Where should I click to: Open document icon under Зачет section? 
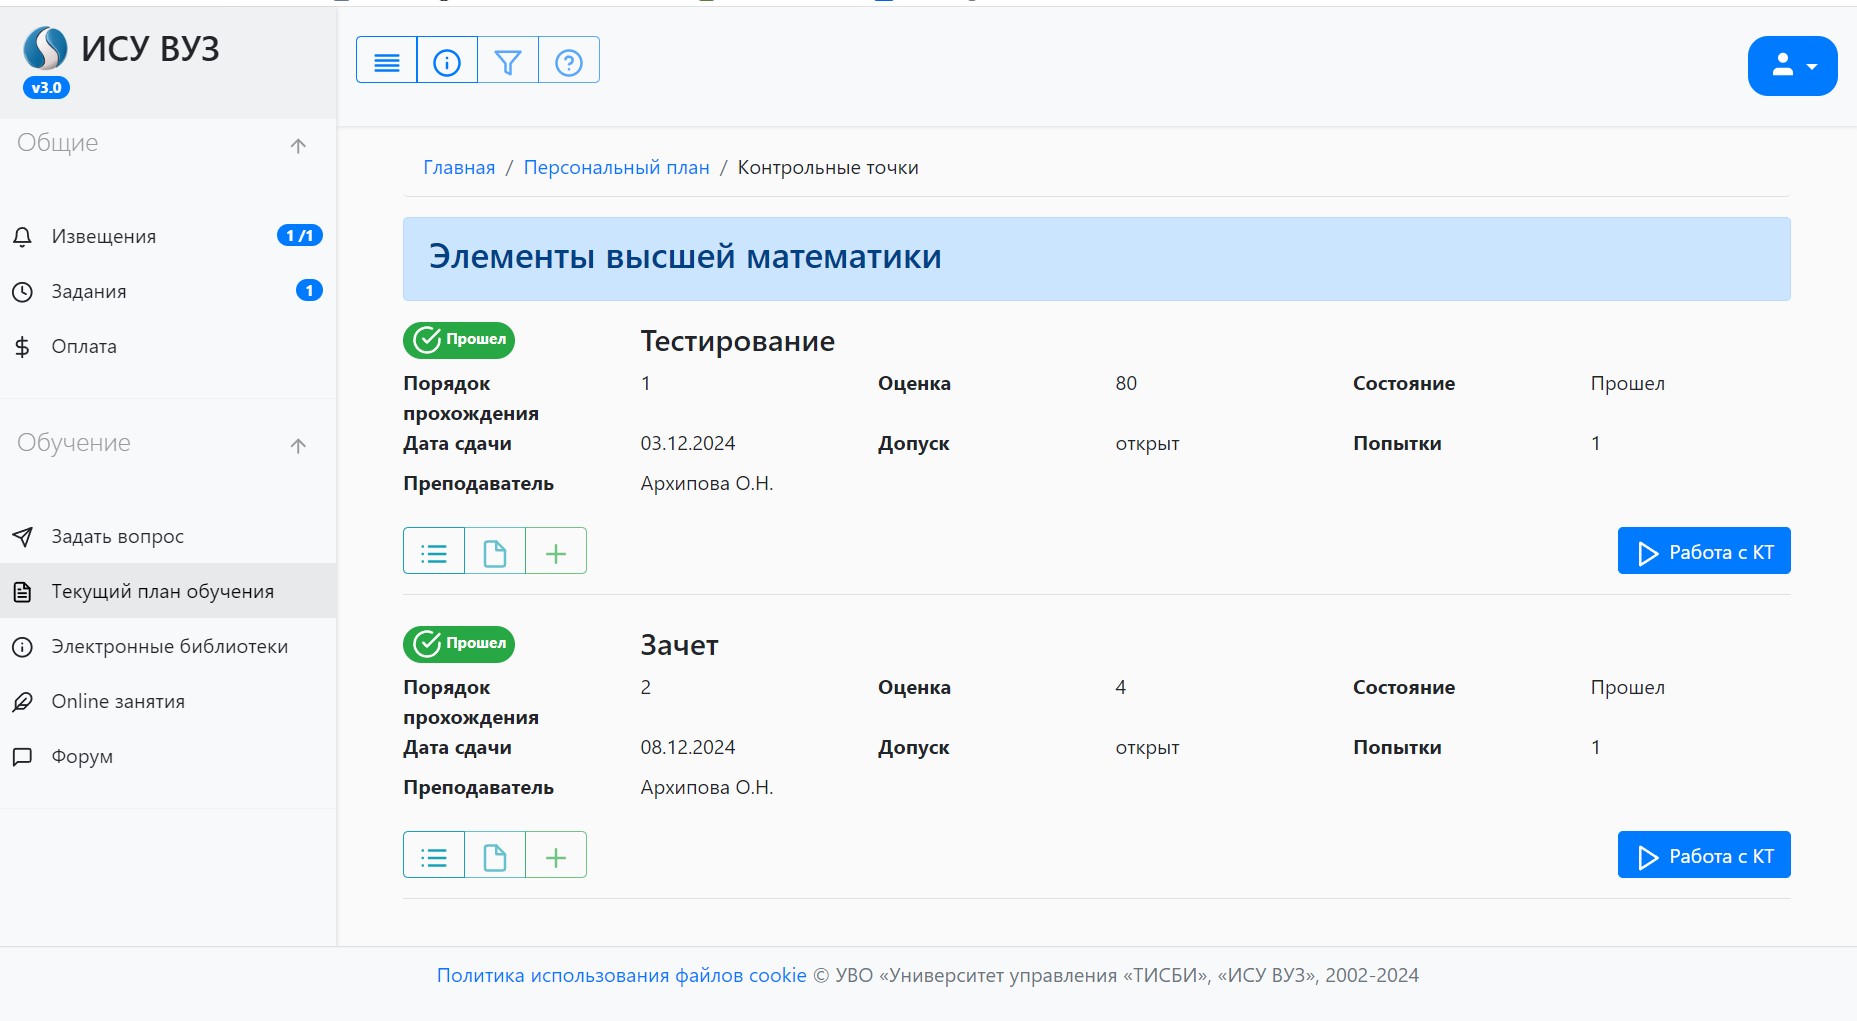pos(495,855)
